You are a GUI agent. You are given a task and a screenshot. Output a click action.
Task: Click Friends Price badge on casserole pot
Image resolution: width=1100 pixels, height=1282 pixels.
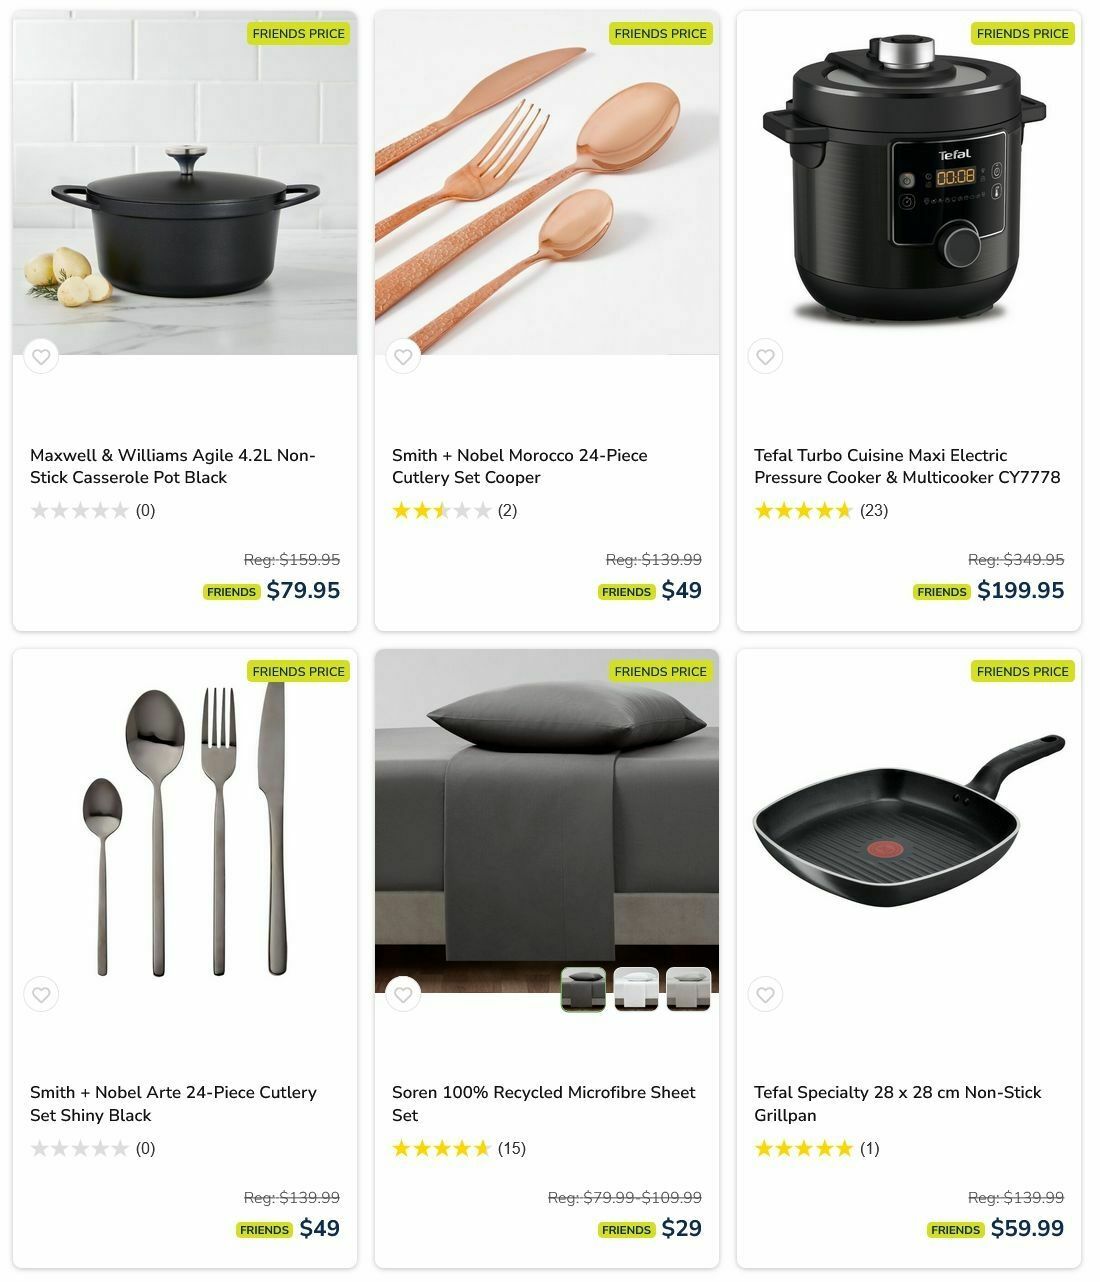[x=299, y=34]
